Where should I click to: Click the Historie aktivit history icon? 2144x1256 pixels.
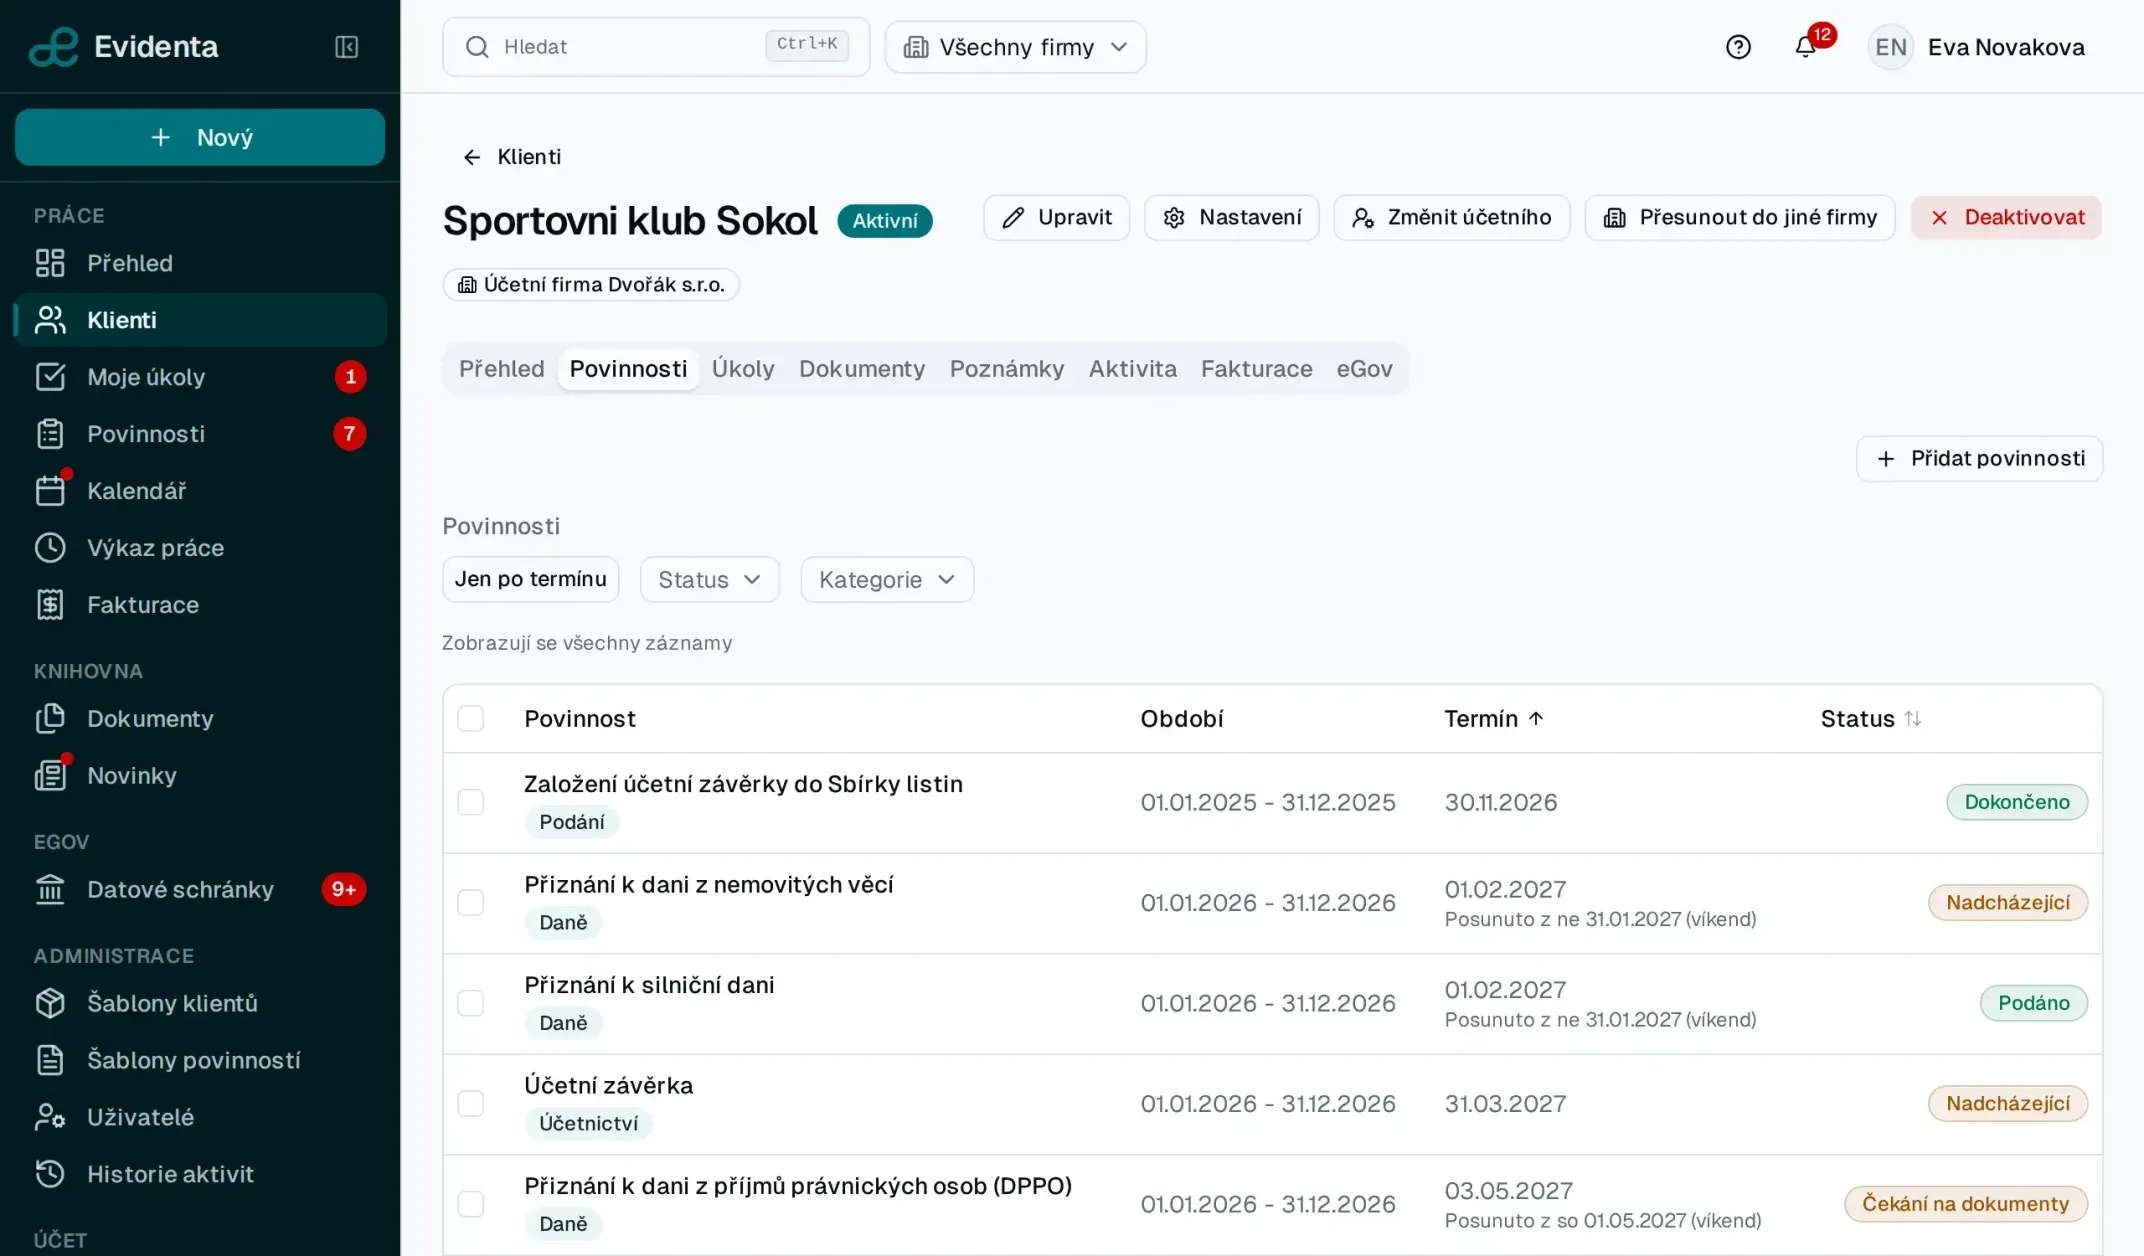click(50, 1174)
